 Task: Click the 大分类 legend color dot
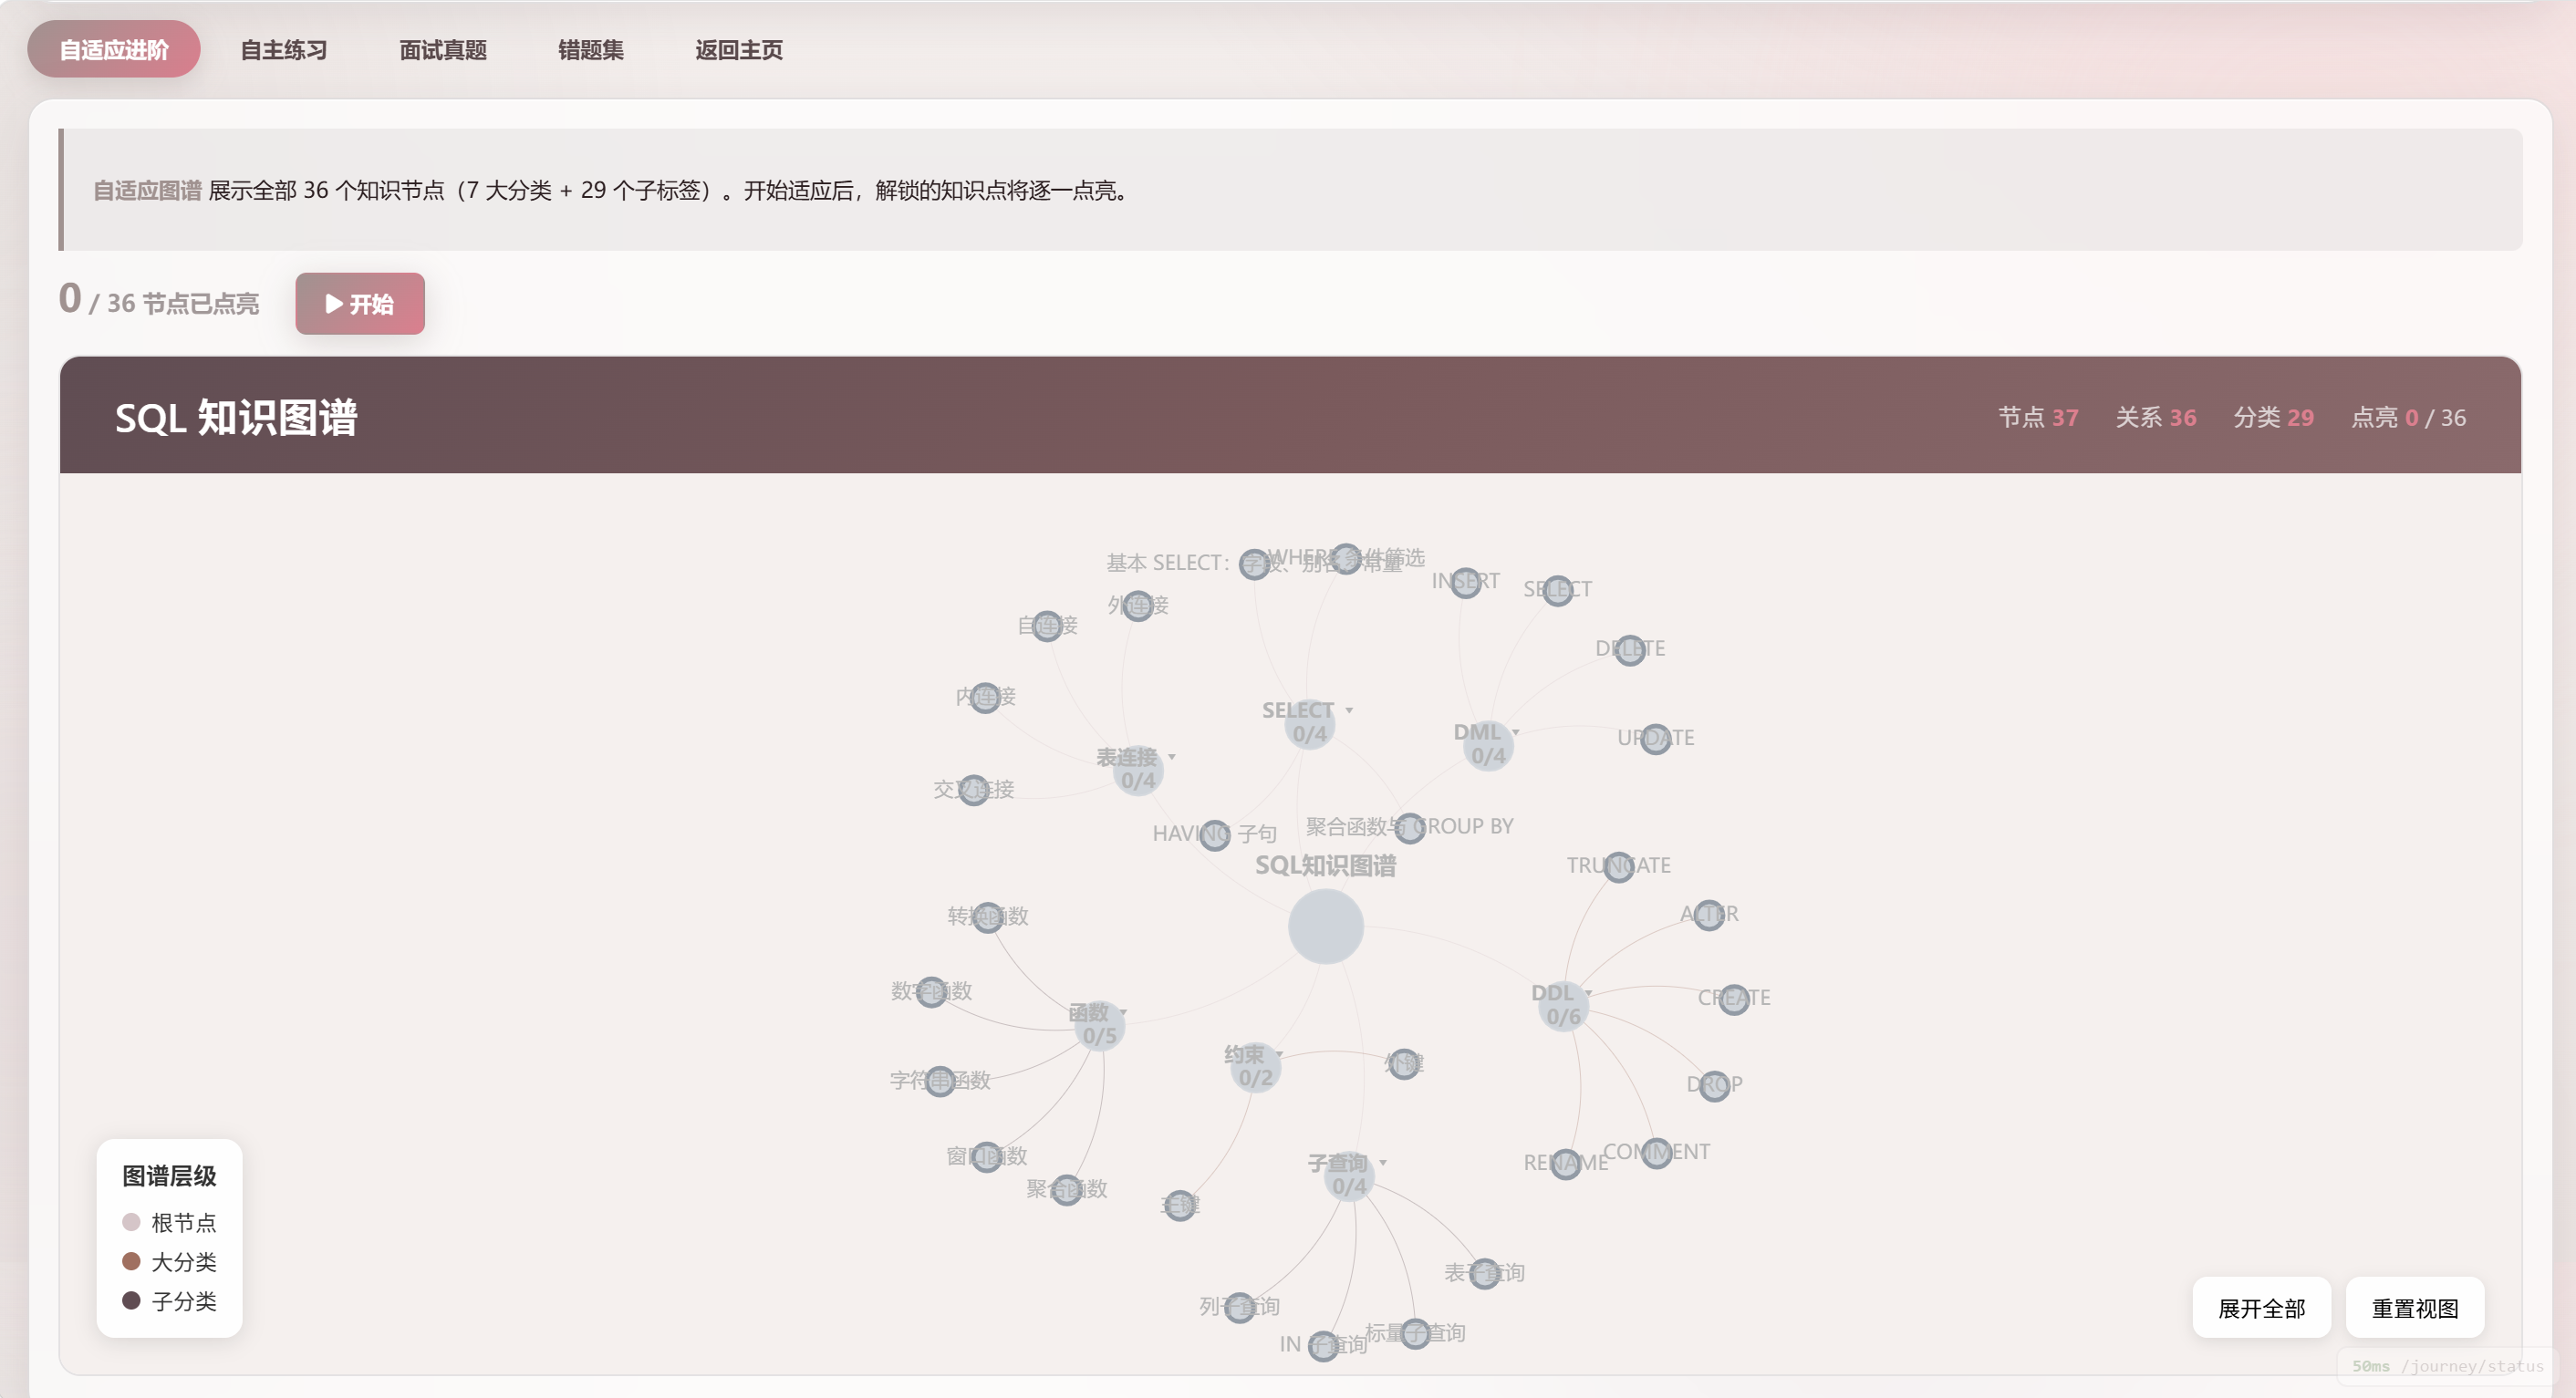tap(131, 1261)
